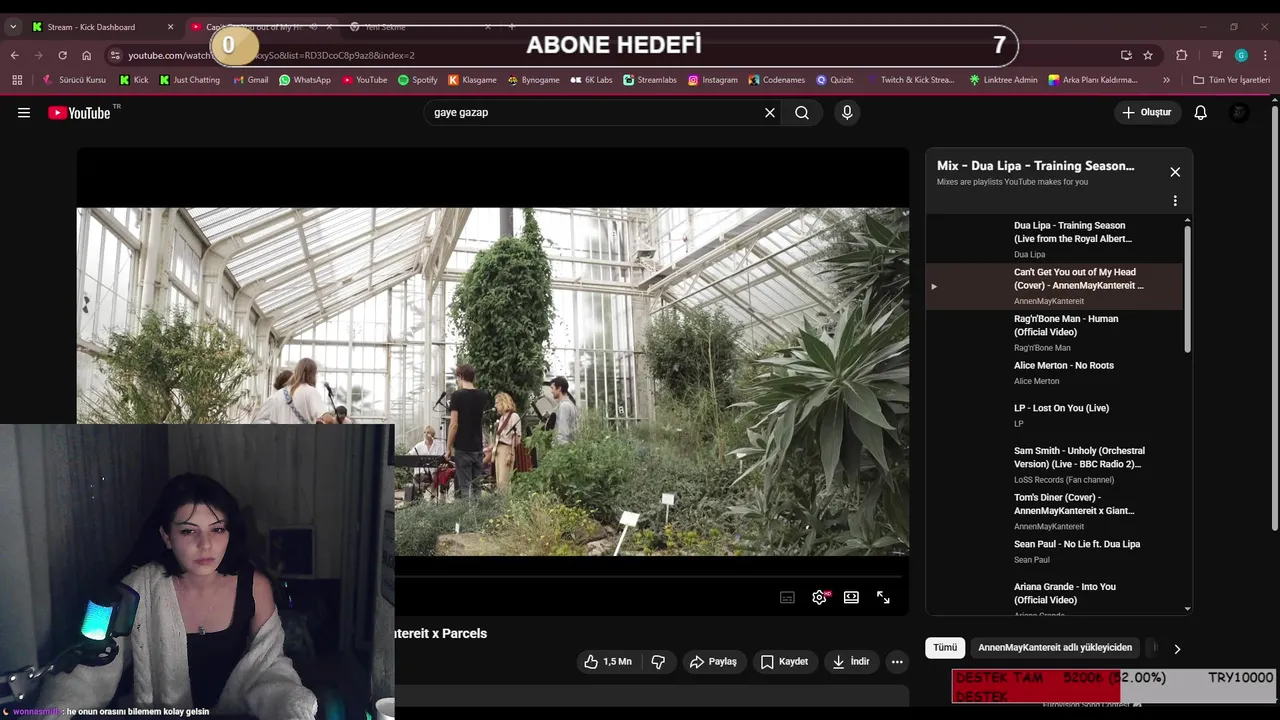Open the Mix playlist three-dot options
The height and width of the screenshot is (720, 1280).
point(1175,201)
